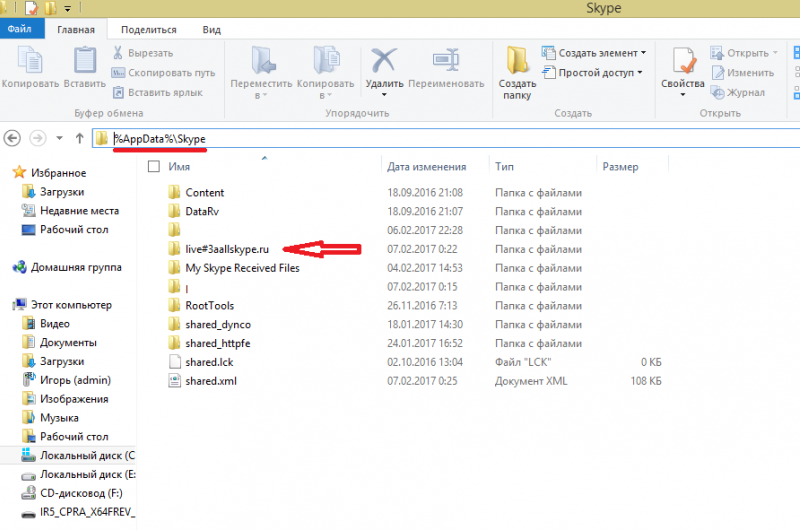Select the RootTools folder
800x530 pixels.
point(210,306)
